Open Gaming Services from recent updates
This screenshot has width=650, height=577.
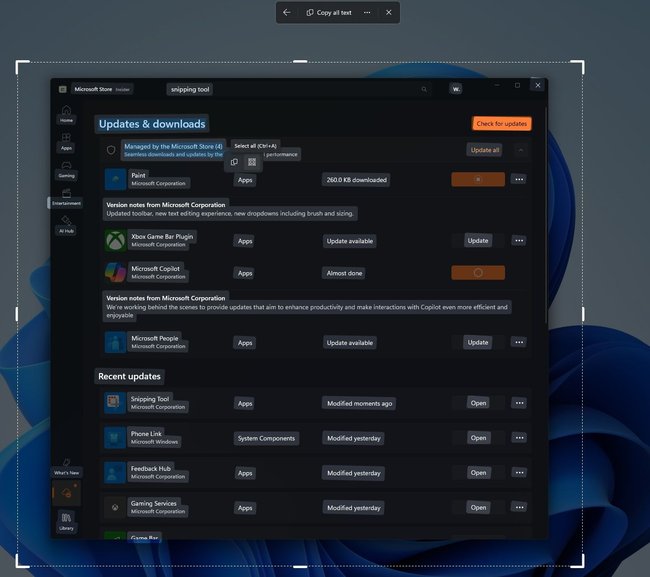[x=478, y=507]
